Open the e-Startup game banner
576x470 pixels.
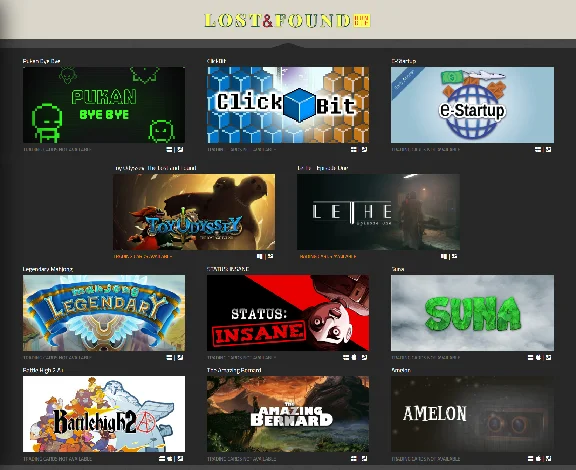472,105
